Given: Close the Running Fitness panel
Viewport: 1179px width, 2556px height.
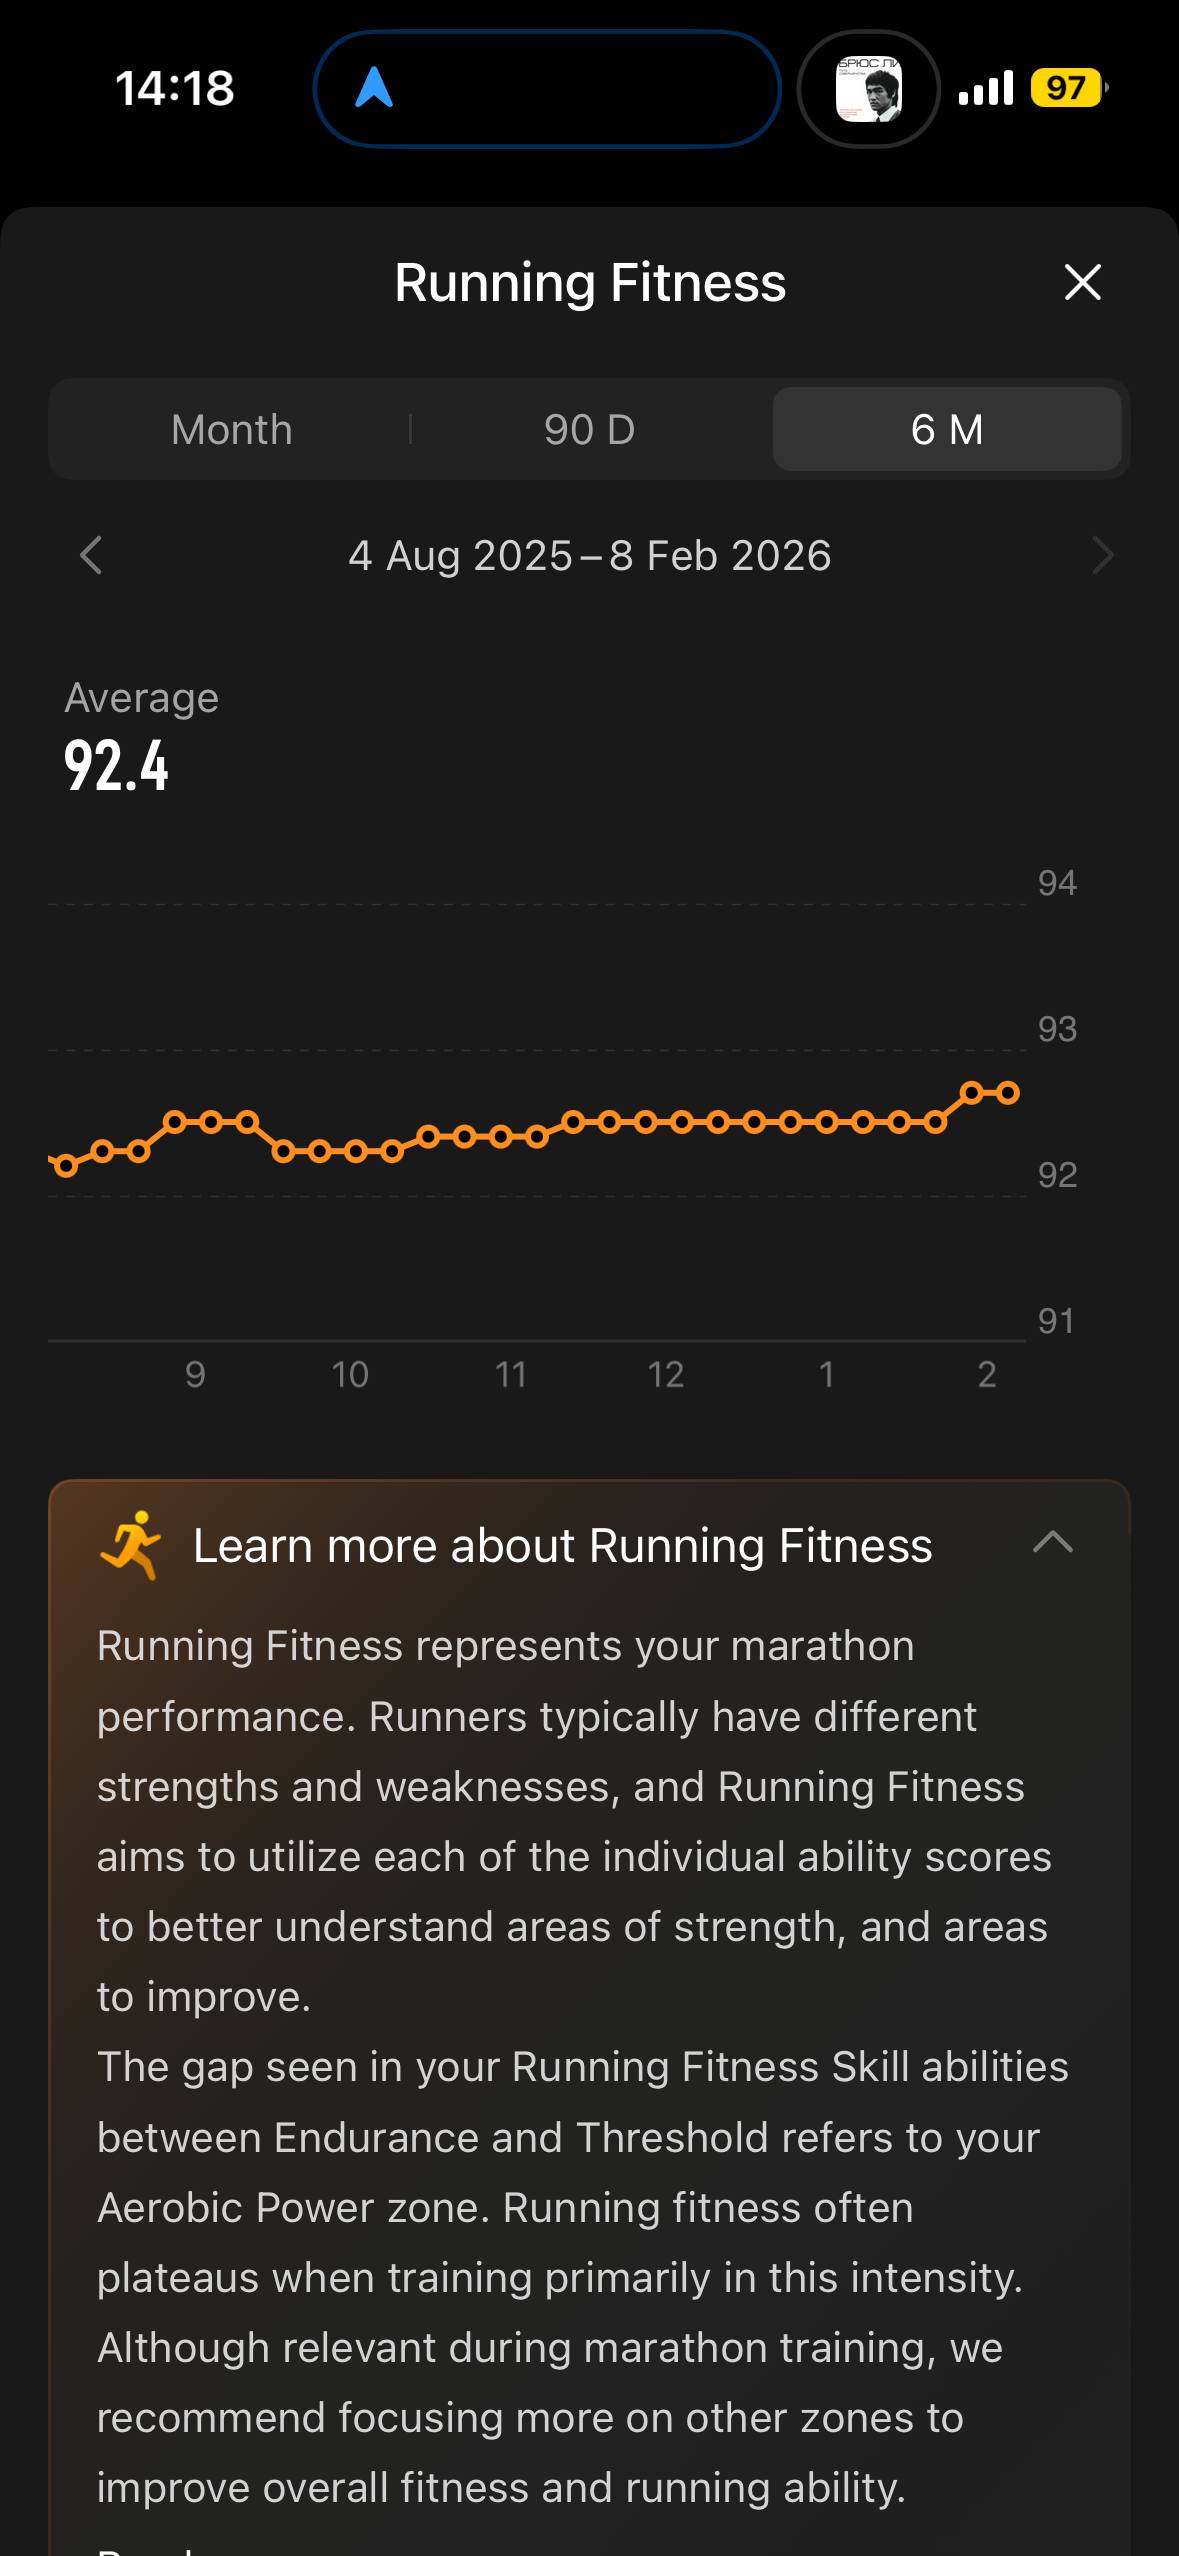Looking at the screenshot, I should 1082,282.
